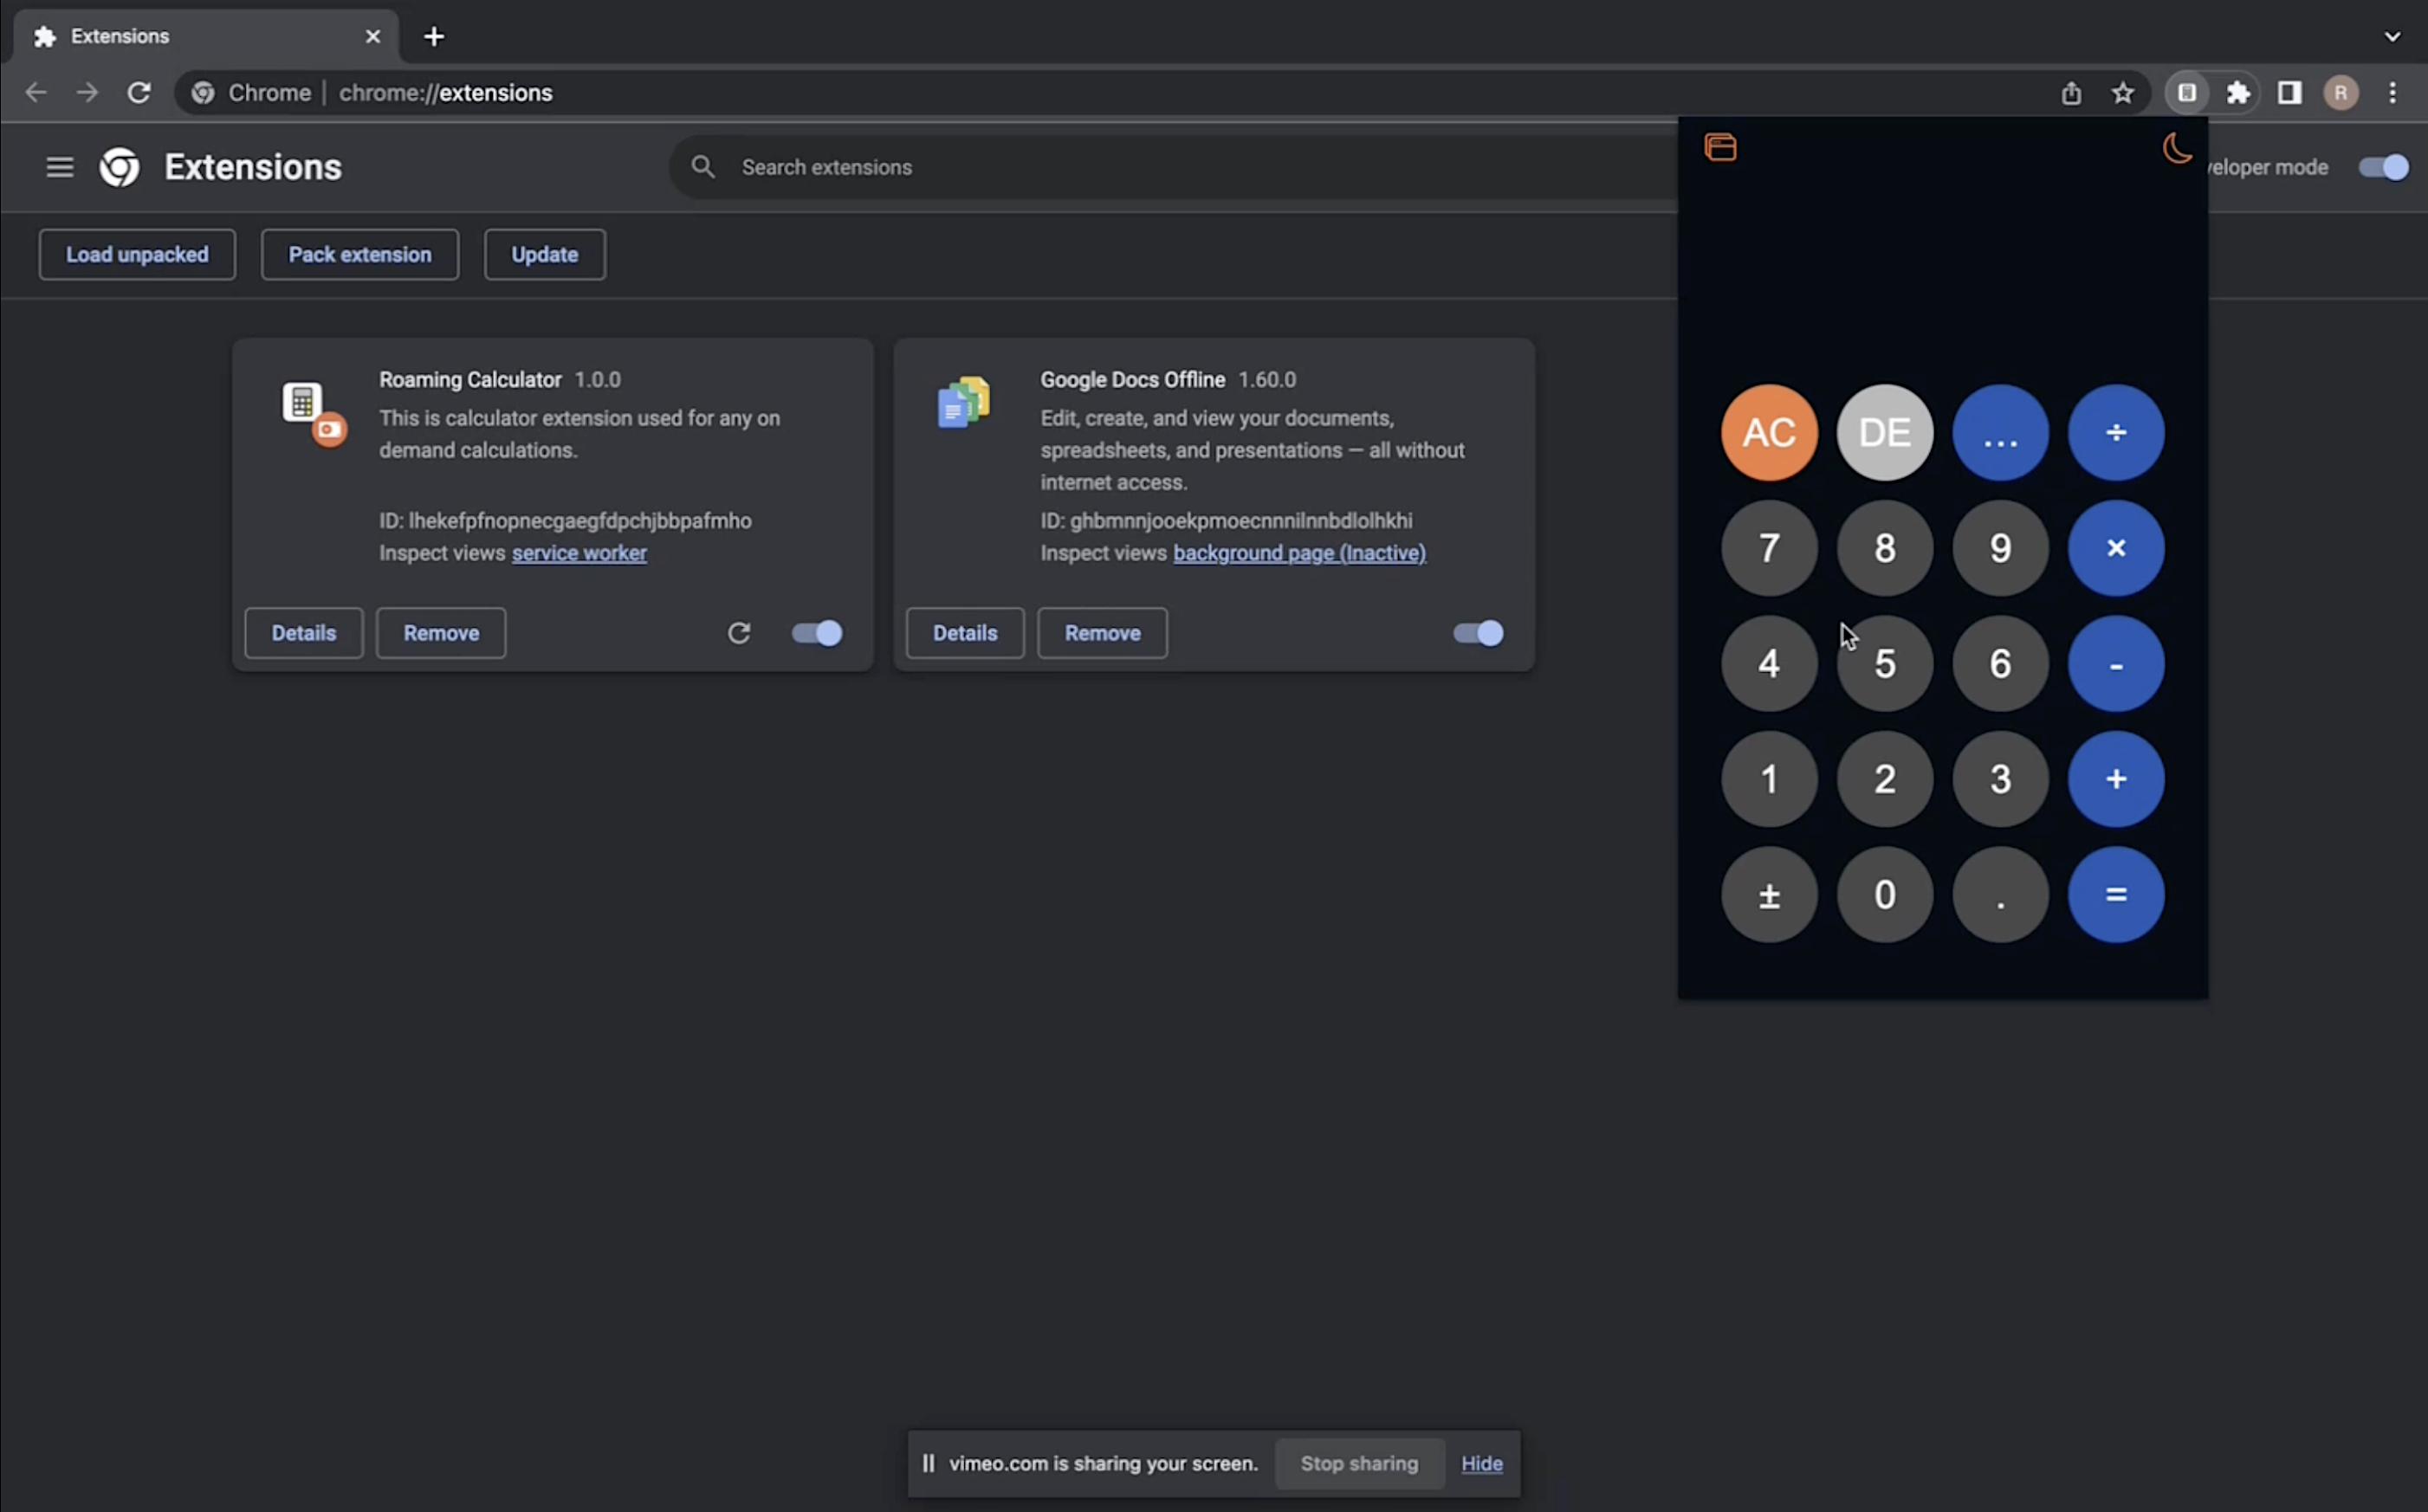Click Load unpacked button
Screen dimensions: 2428x1512
coord(137,254)
